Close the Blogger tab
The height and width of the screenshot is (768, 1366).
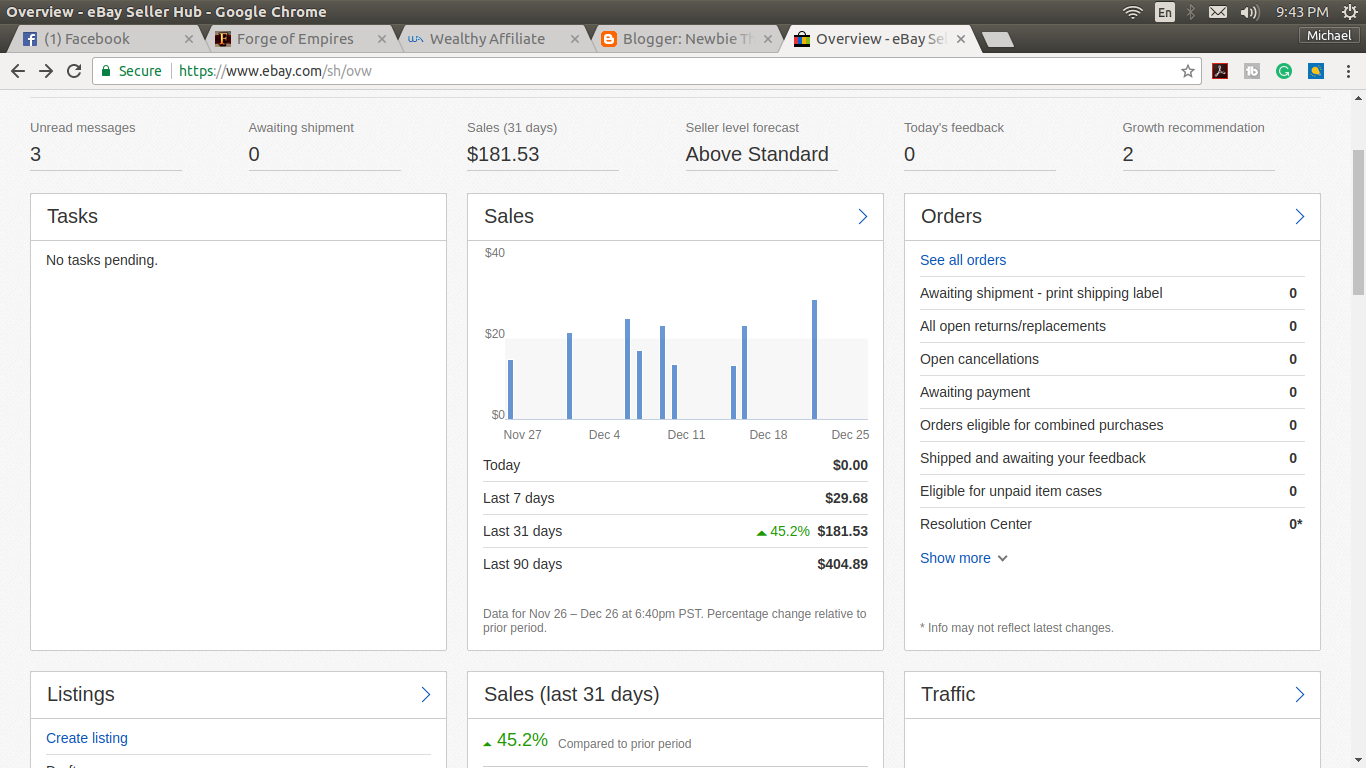(768, 39)
